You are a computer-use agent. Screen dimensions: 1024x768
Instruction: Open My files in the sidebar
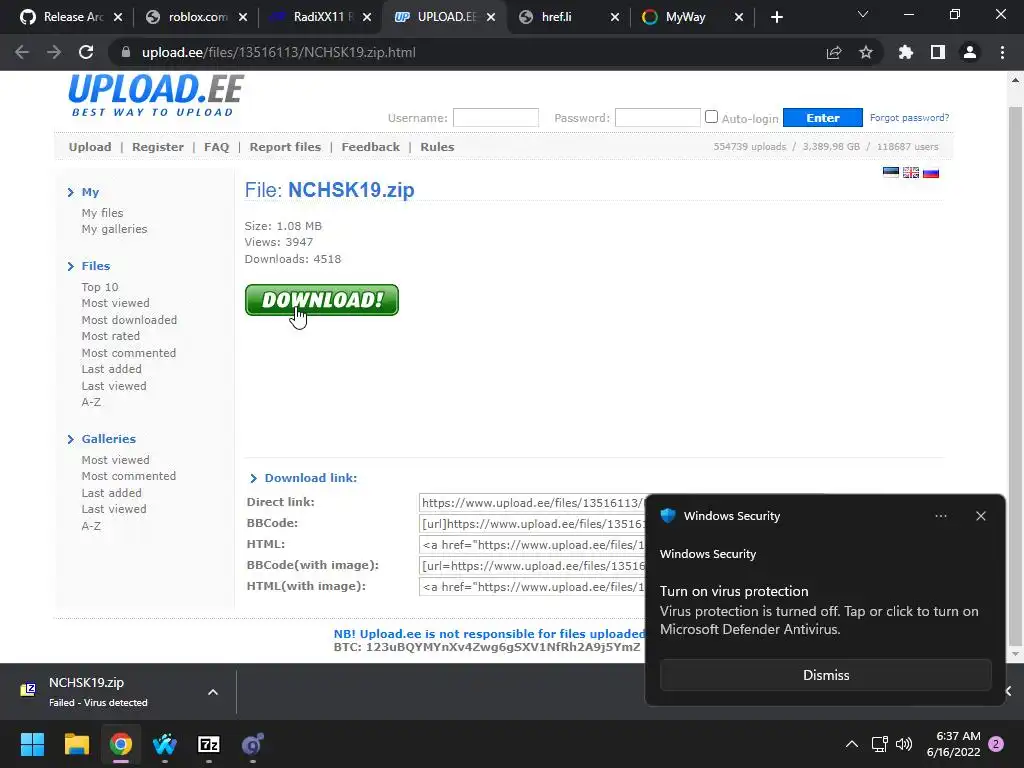click(x=103, y=213)
